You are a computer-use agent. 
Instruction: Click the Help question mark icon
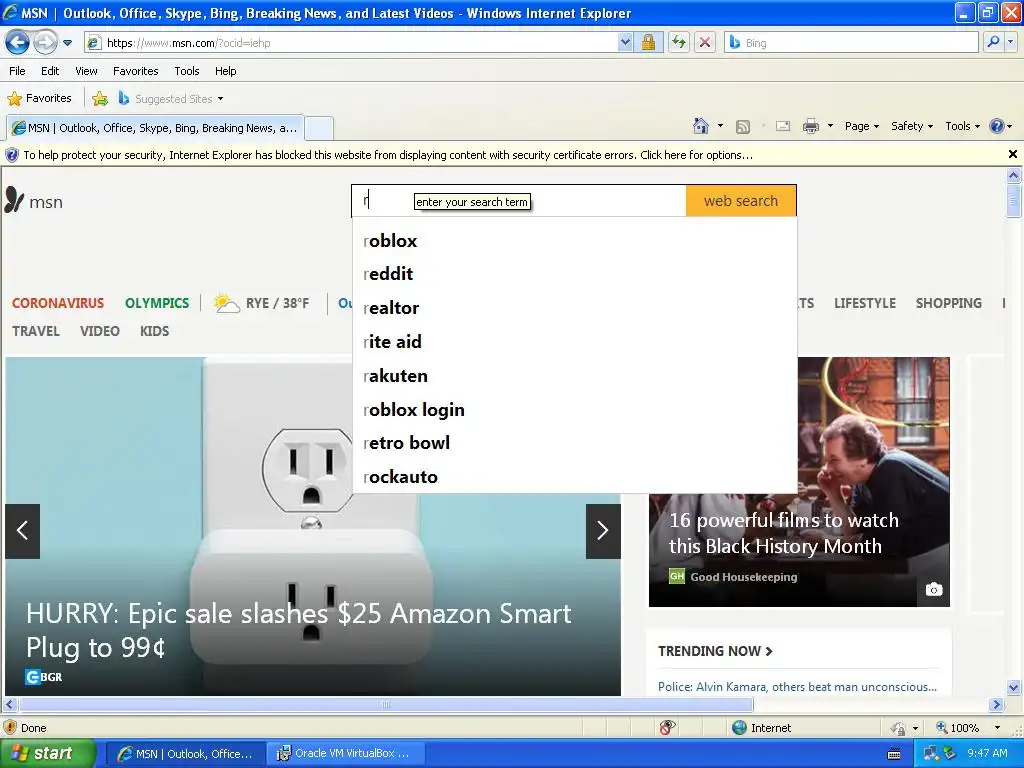(x=997, y=126)
